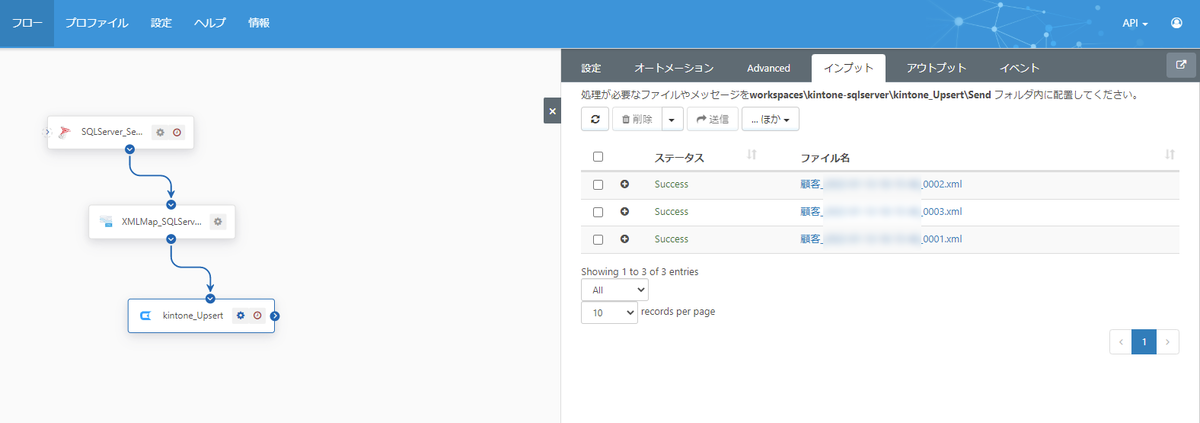Open the 0002.xml file link

(881, 184)
